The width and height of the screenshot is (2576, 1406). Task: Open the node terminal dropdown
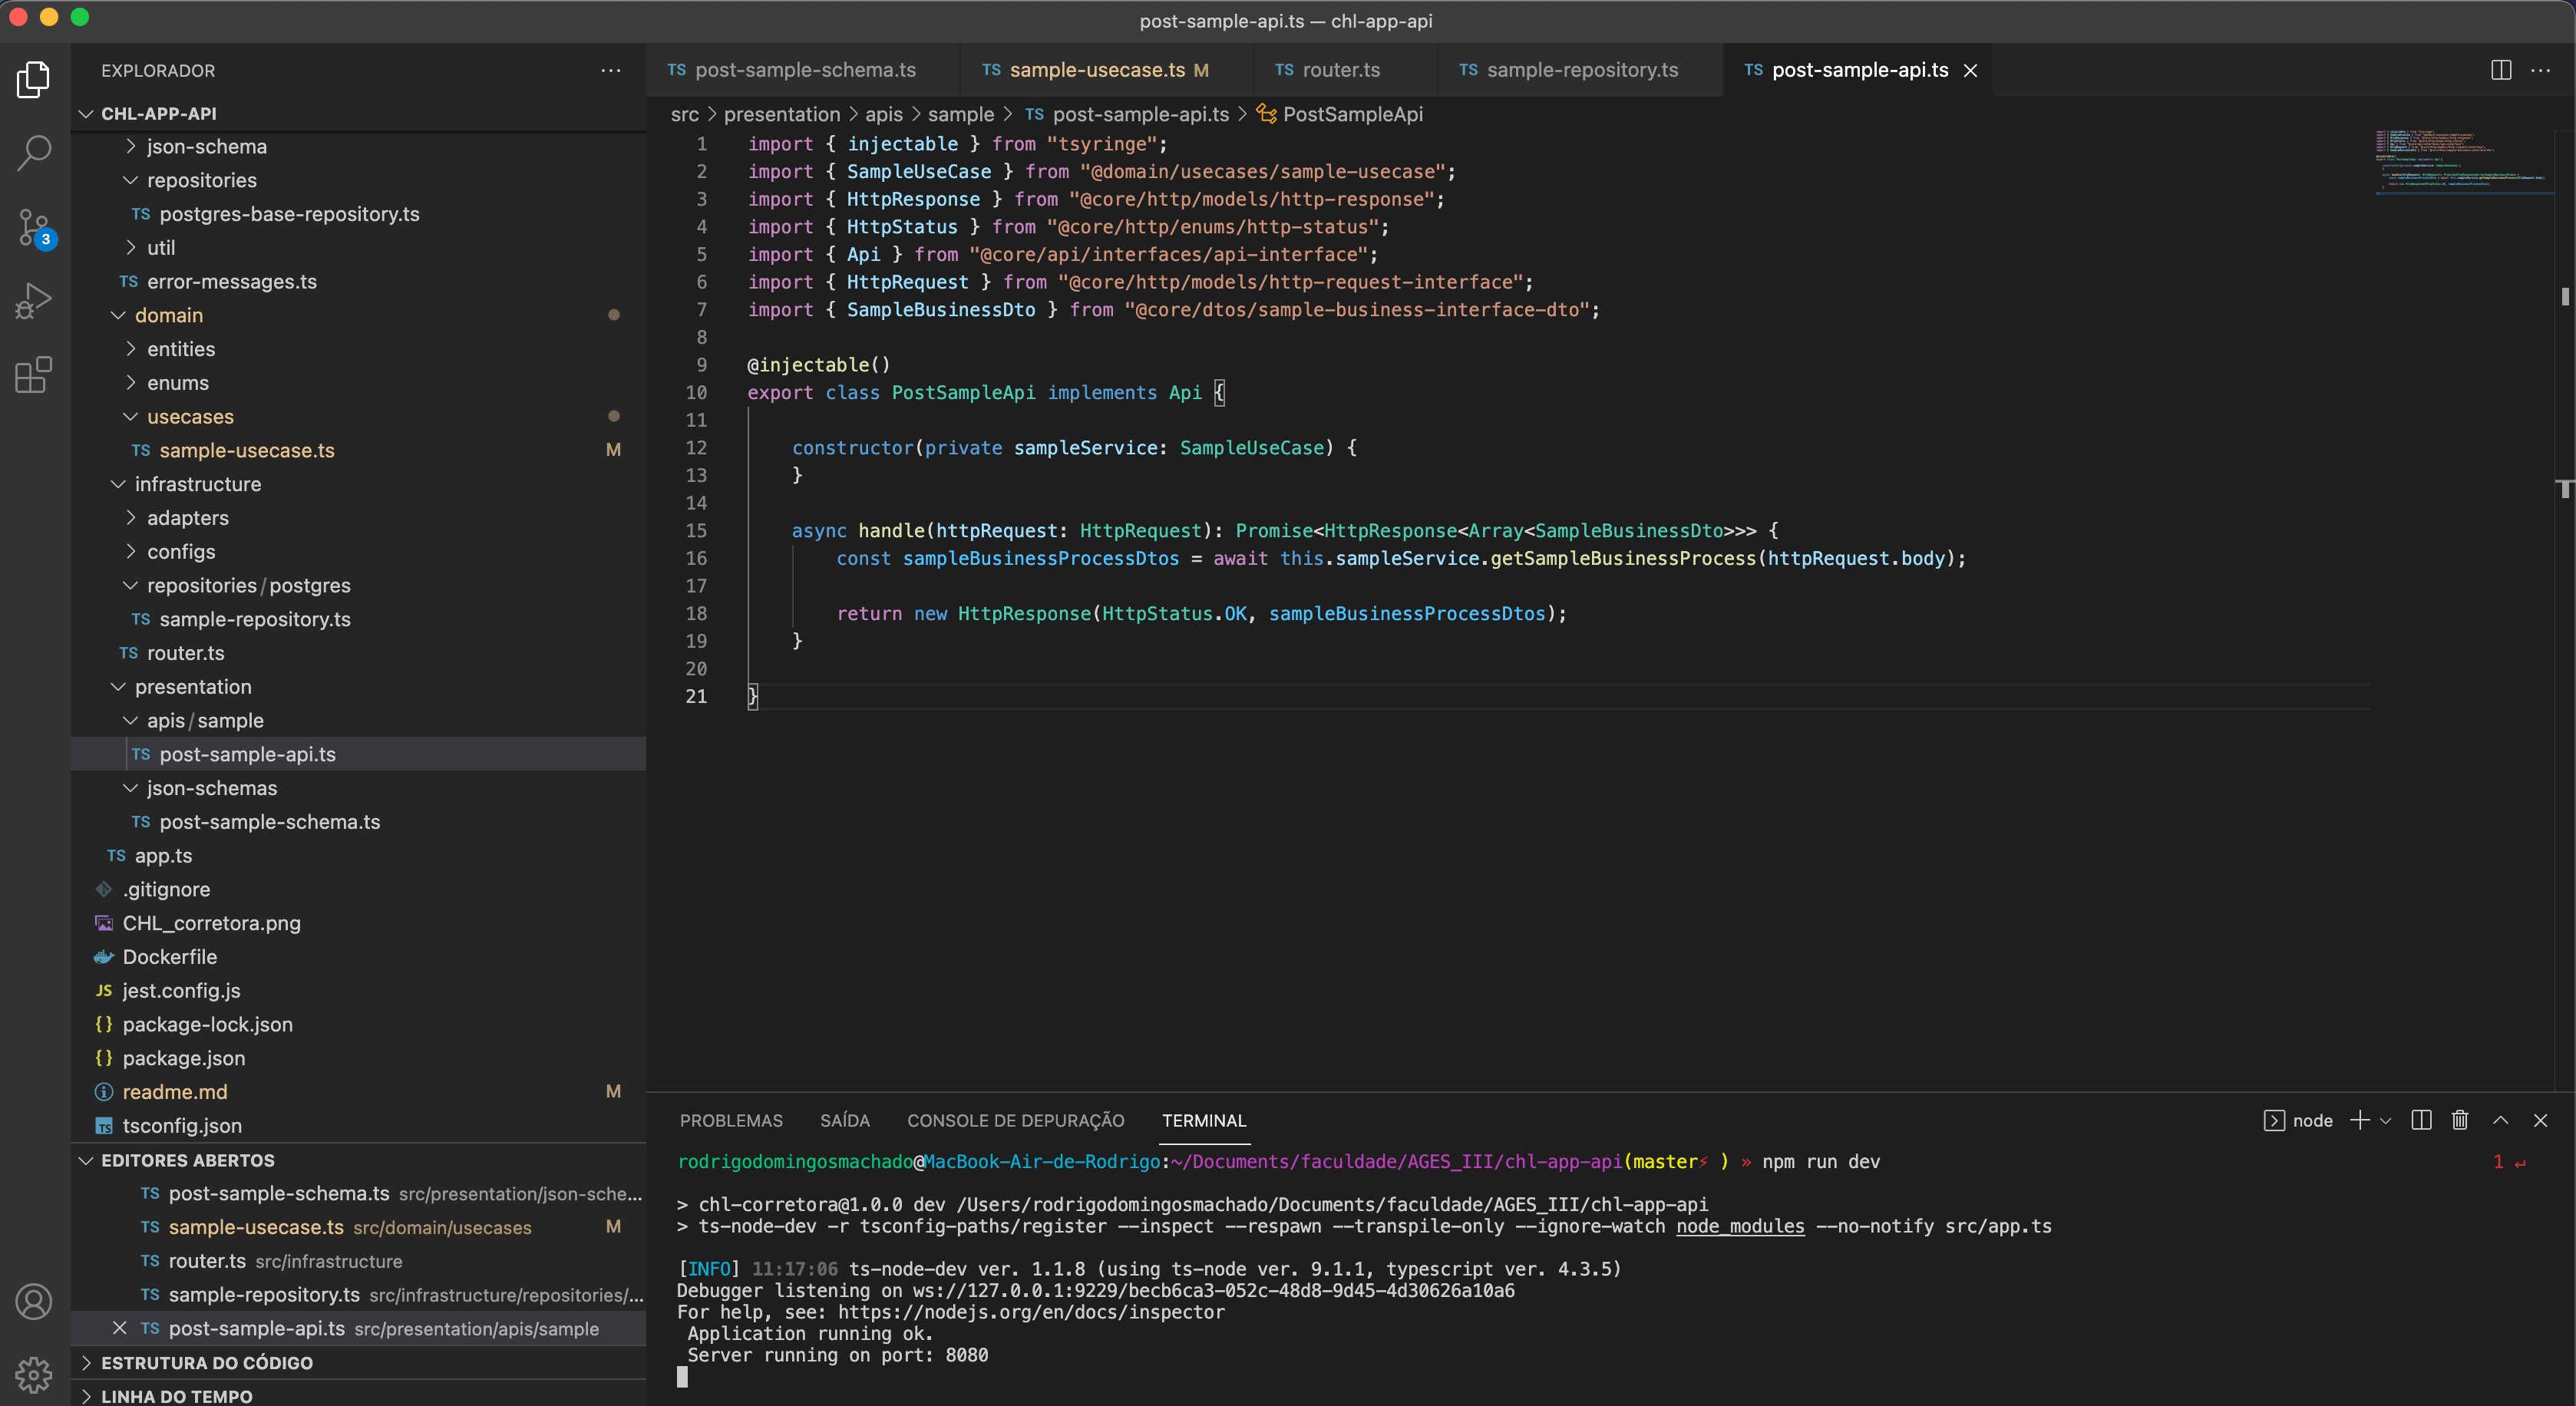coord(2387,1121)
